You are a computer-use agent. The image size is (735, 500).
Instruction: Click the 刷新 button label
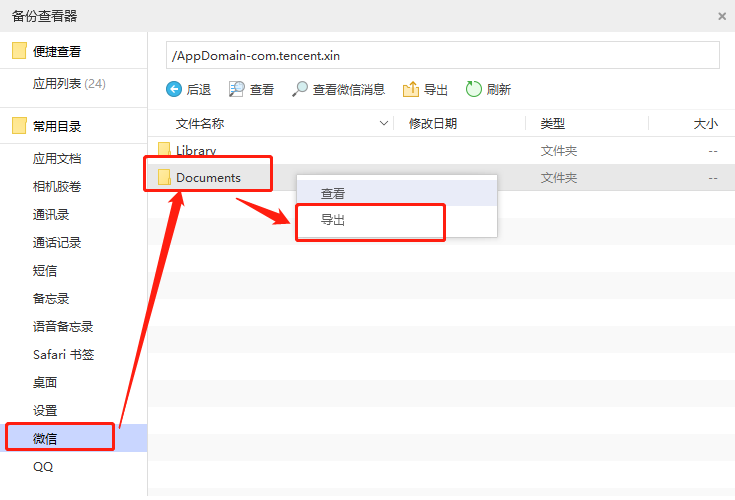[499, 90]
